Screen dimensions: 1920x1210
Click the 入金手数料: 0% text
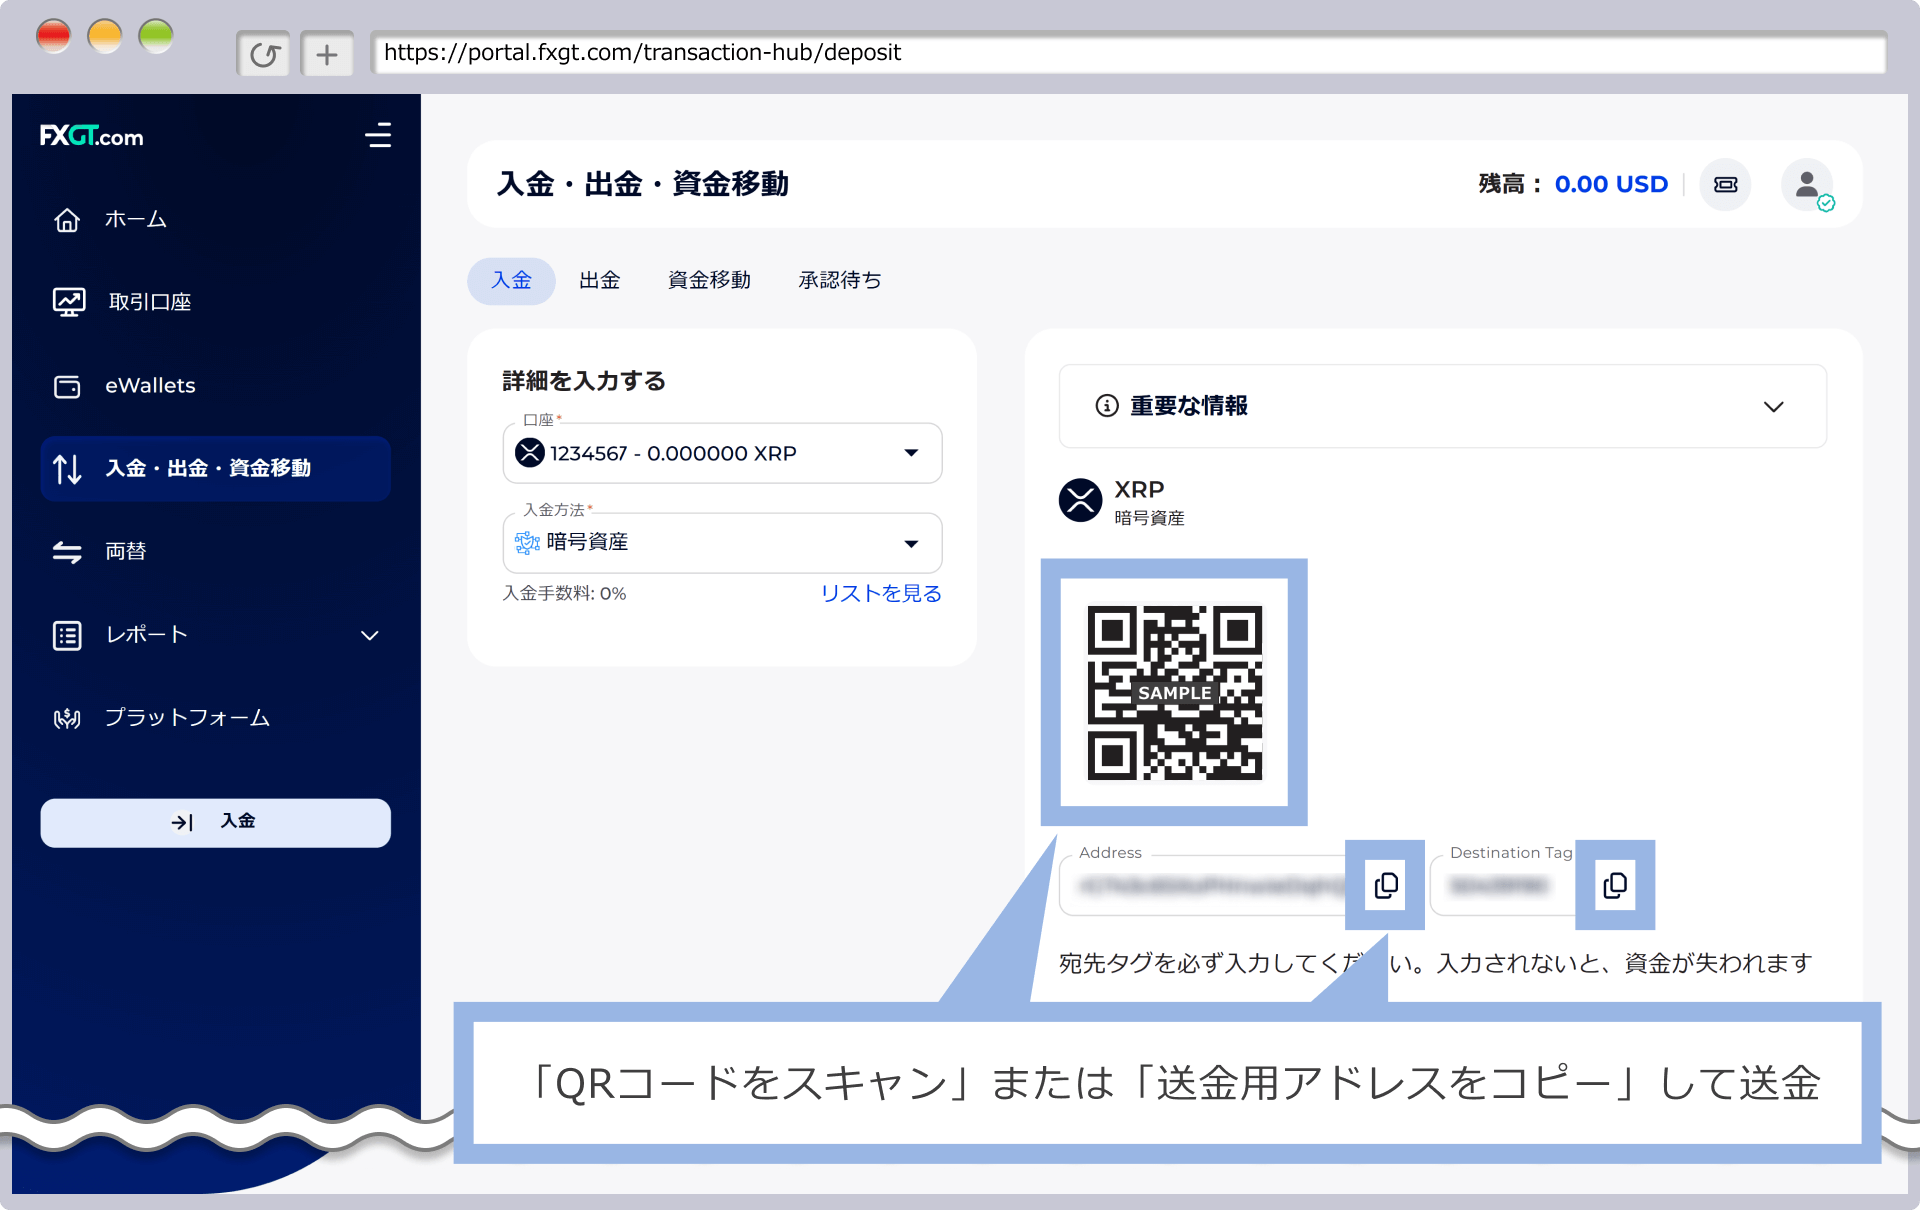pyautogui.click(x=564, y=593)
